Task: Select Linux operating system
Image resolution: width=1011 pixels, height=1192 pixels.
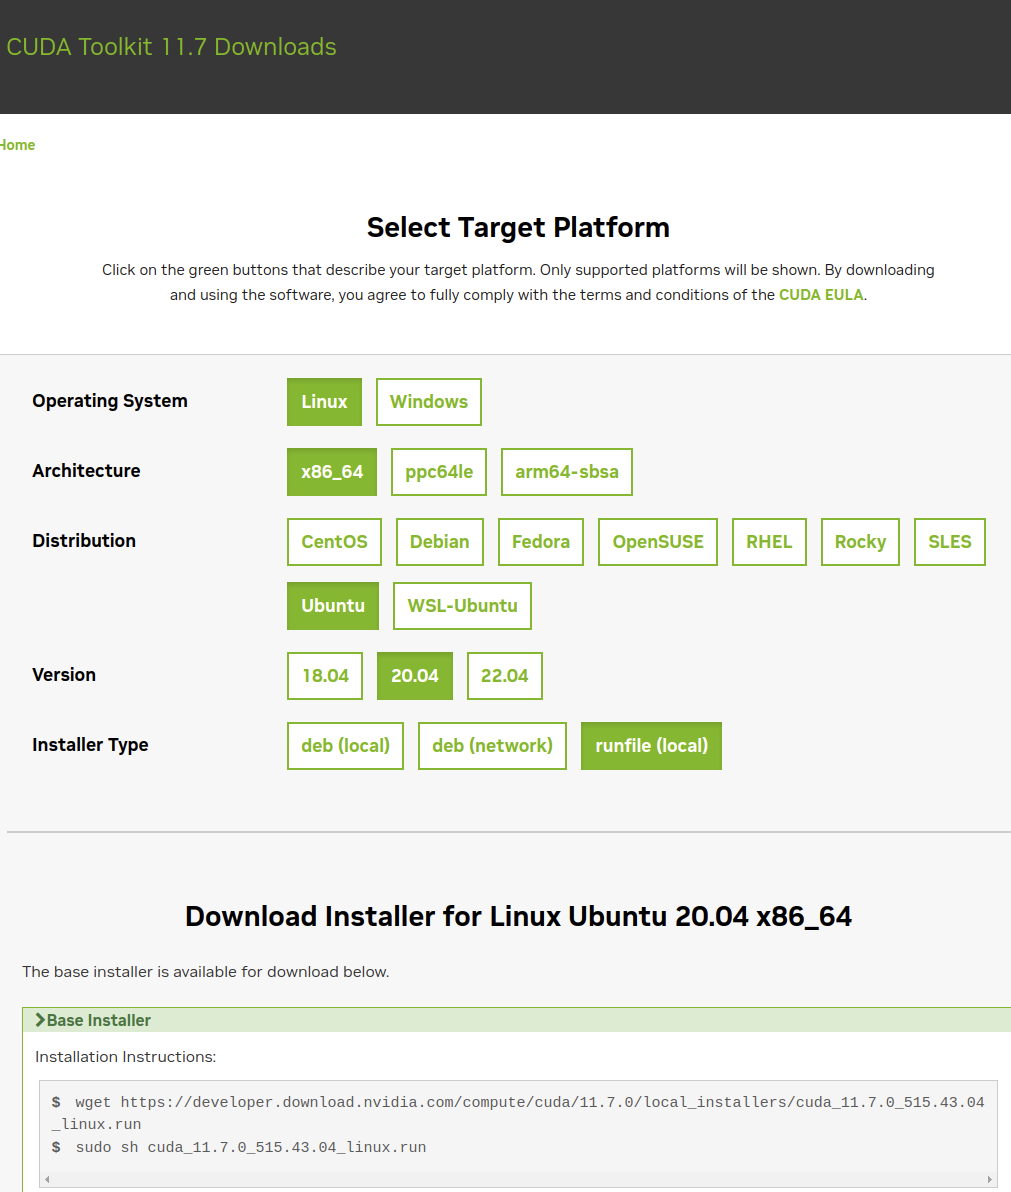Action: pyautogui.click(x=324, y=401)
